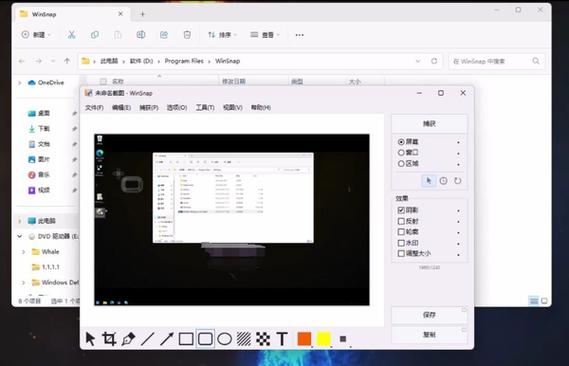Click the repeat last capture icon
569x366 pixels.
click(x=458, y=181)
